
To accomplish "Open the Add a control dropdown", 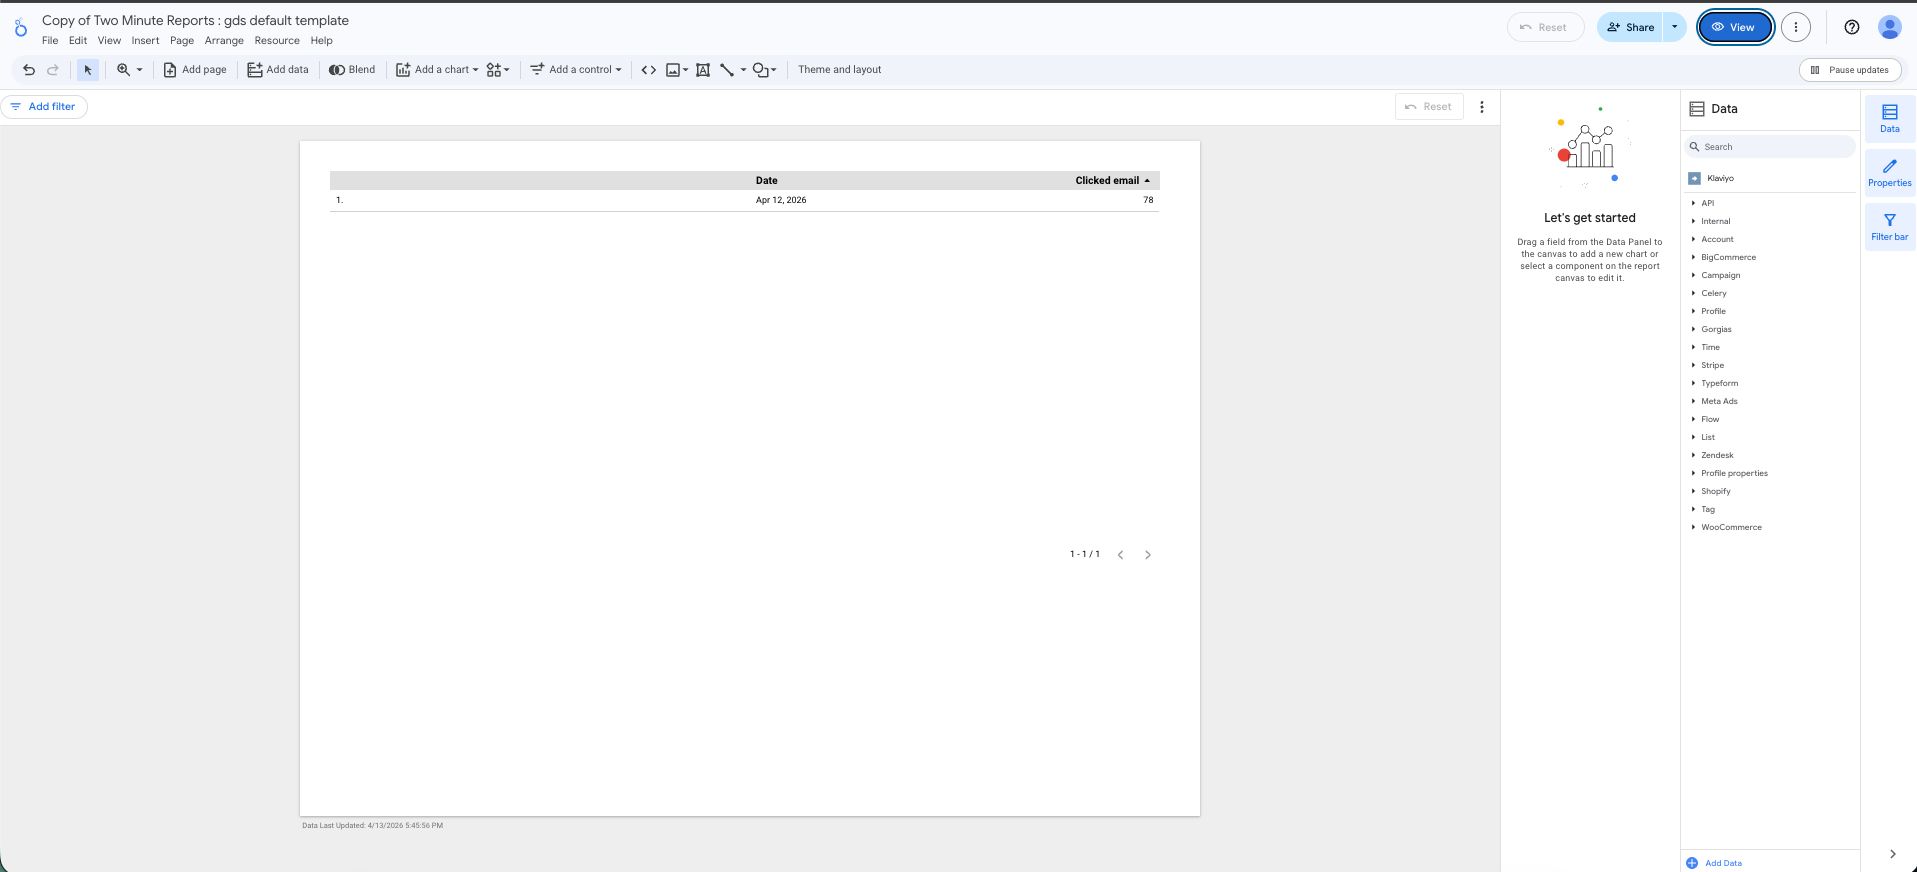I will click(576, 70).
